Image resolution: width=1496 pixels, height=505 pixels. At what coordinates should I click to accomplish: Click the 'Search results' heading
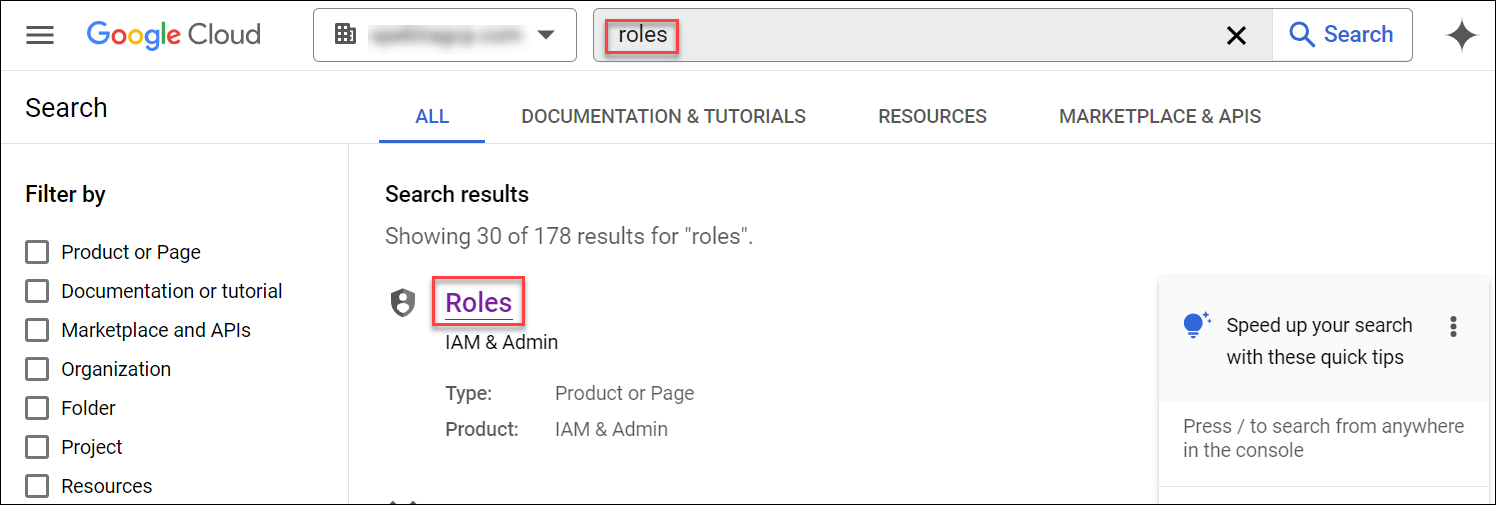pyautogui.click(x=457, y=194)
